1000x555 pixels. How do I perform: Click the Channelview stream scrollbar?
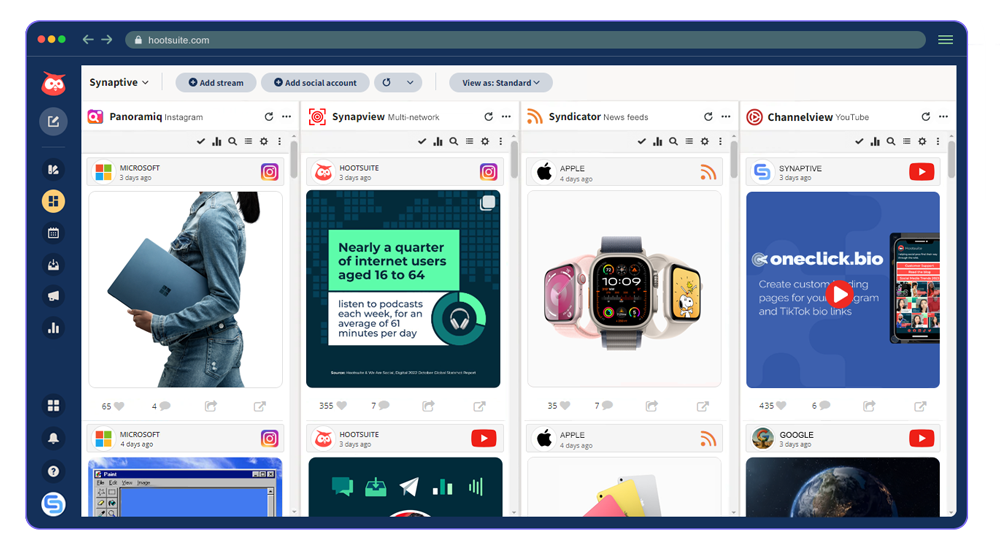click(x=952, y=159)
